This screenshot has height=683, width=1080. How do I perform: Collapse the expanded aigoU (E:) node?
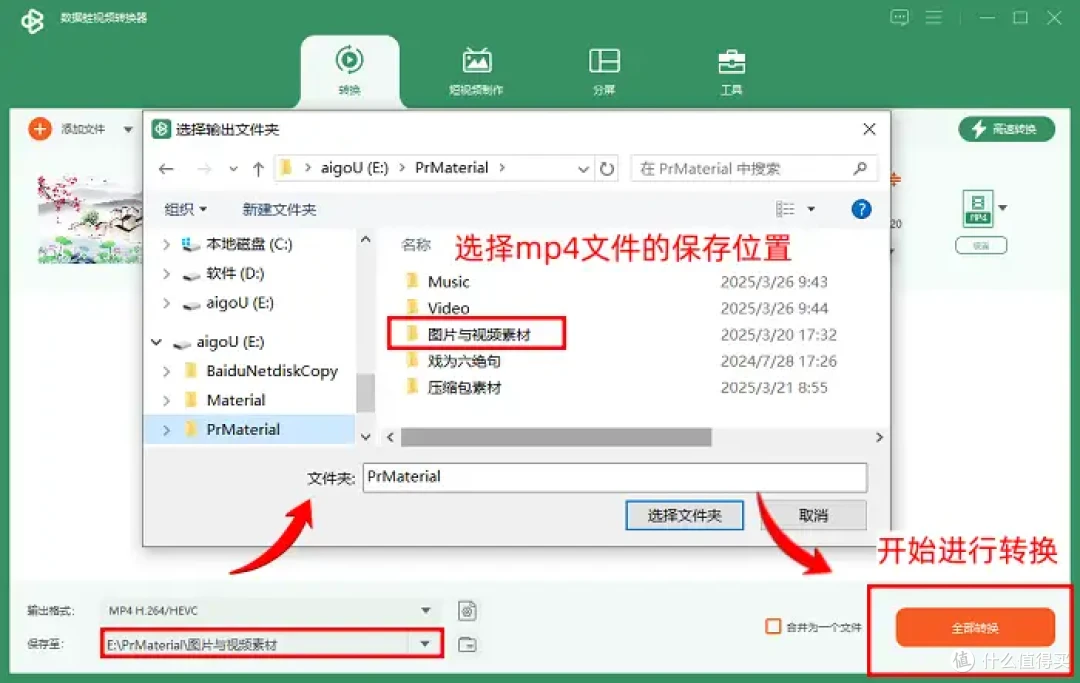click(157, 342)
